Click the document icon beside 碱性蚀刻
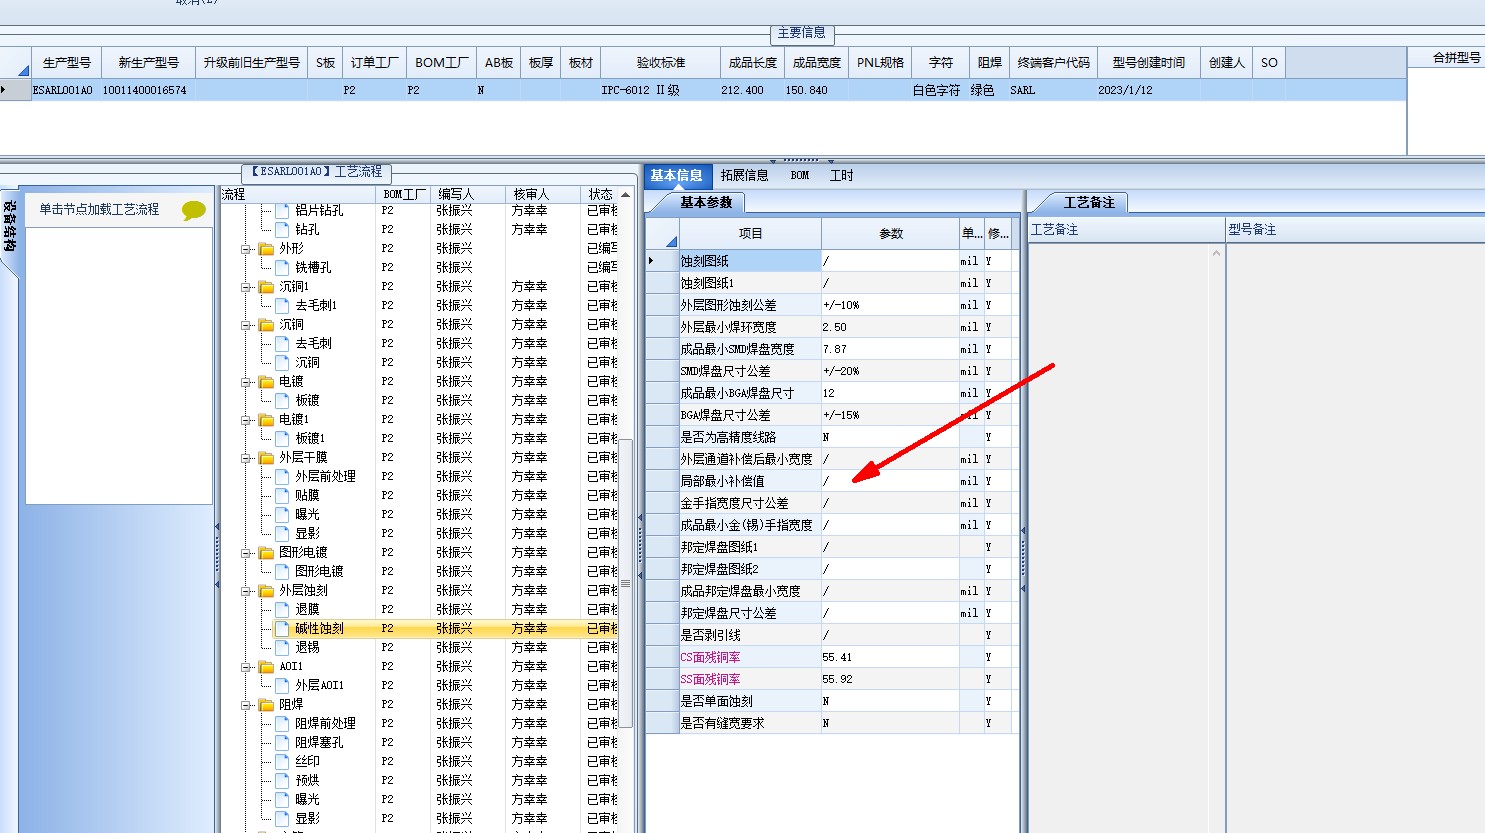1485x833 pixels. pyautogui.click(x=282, y=629)
